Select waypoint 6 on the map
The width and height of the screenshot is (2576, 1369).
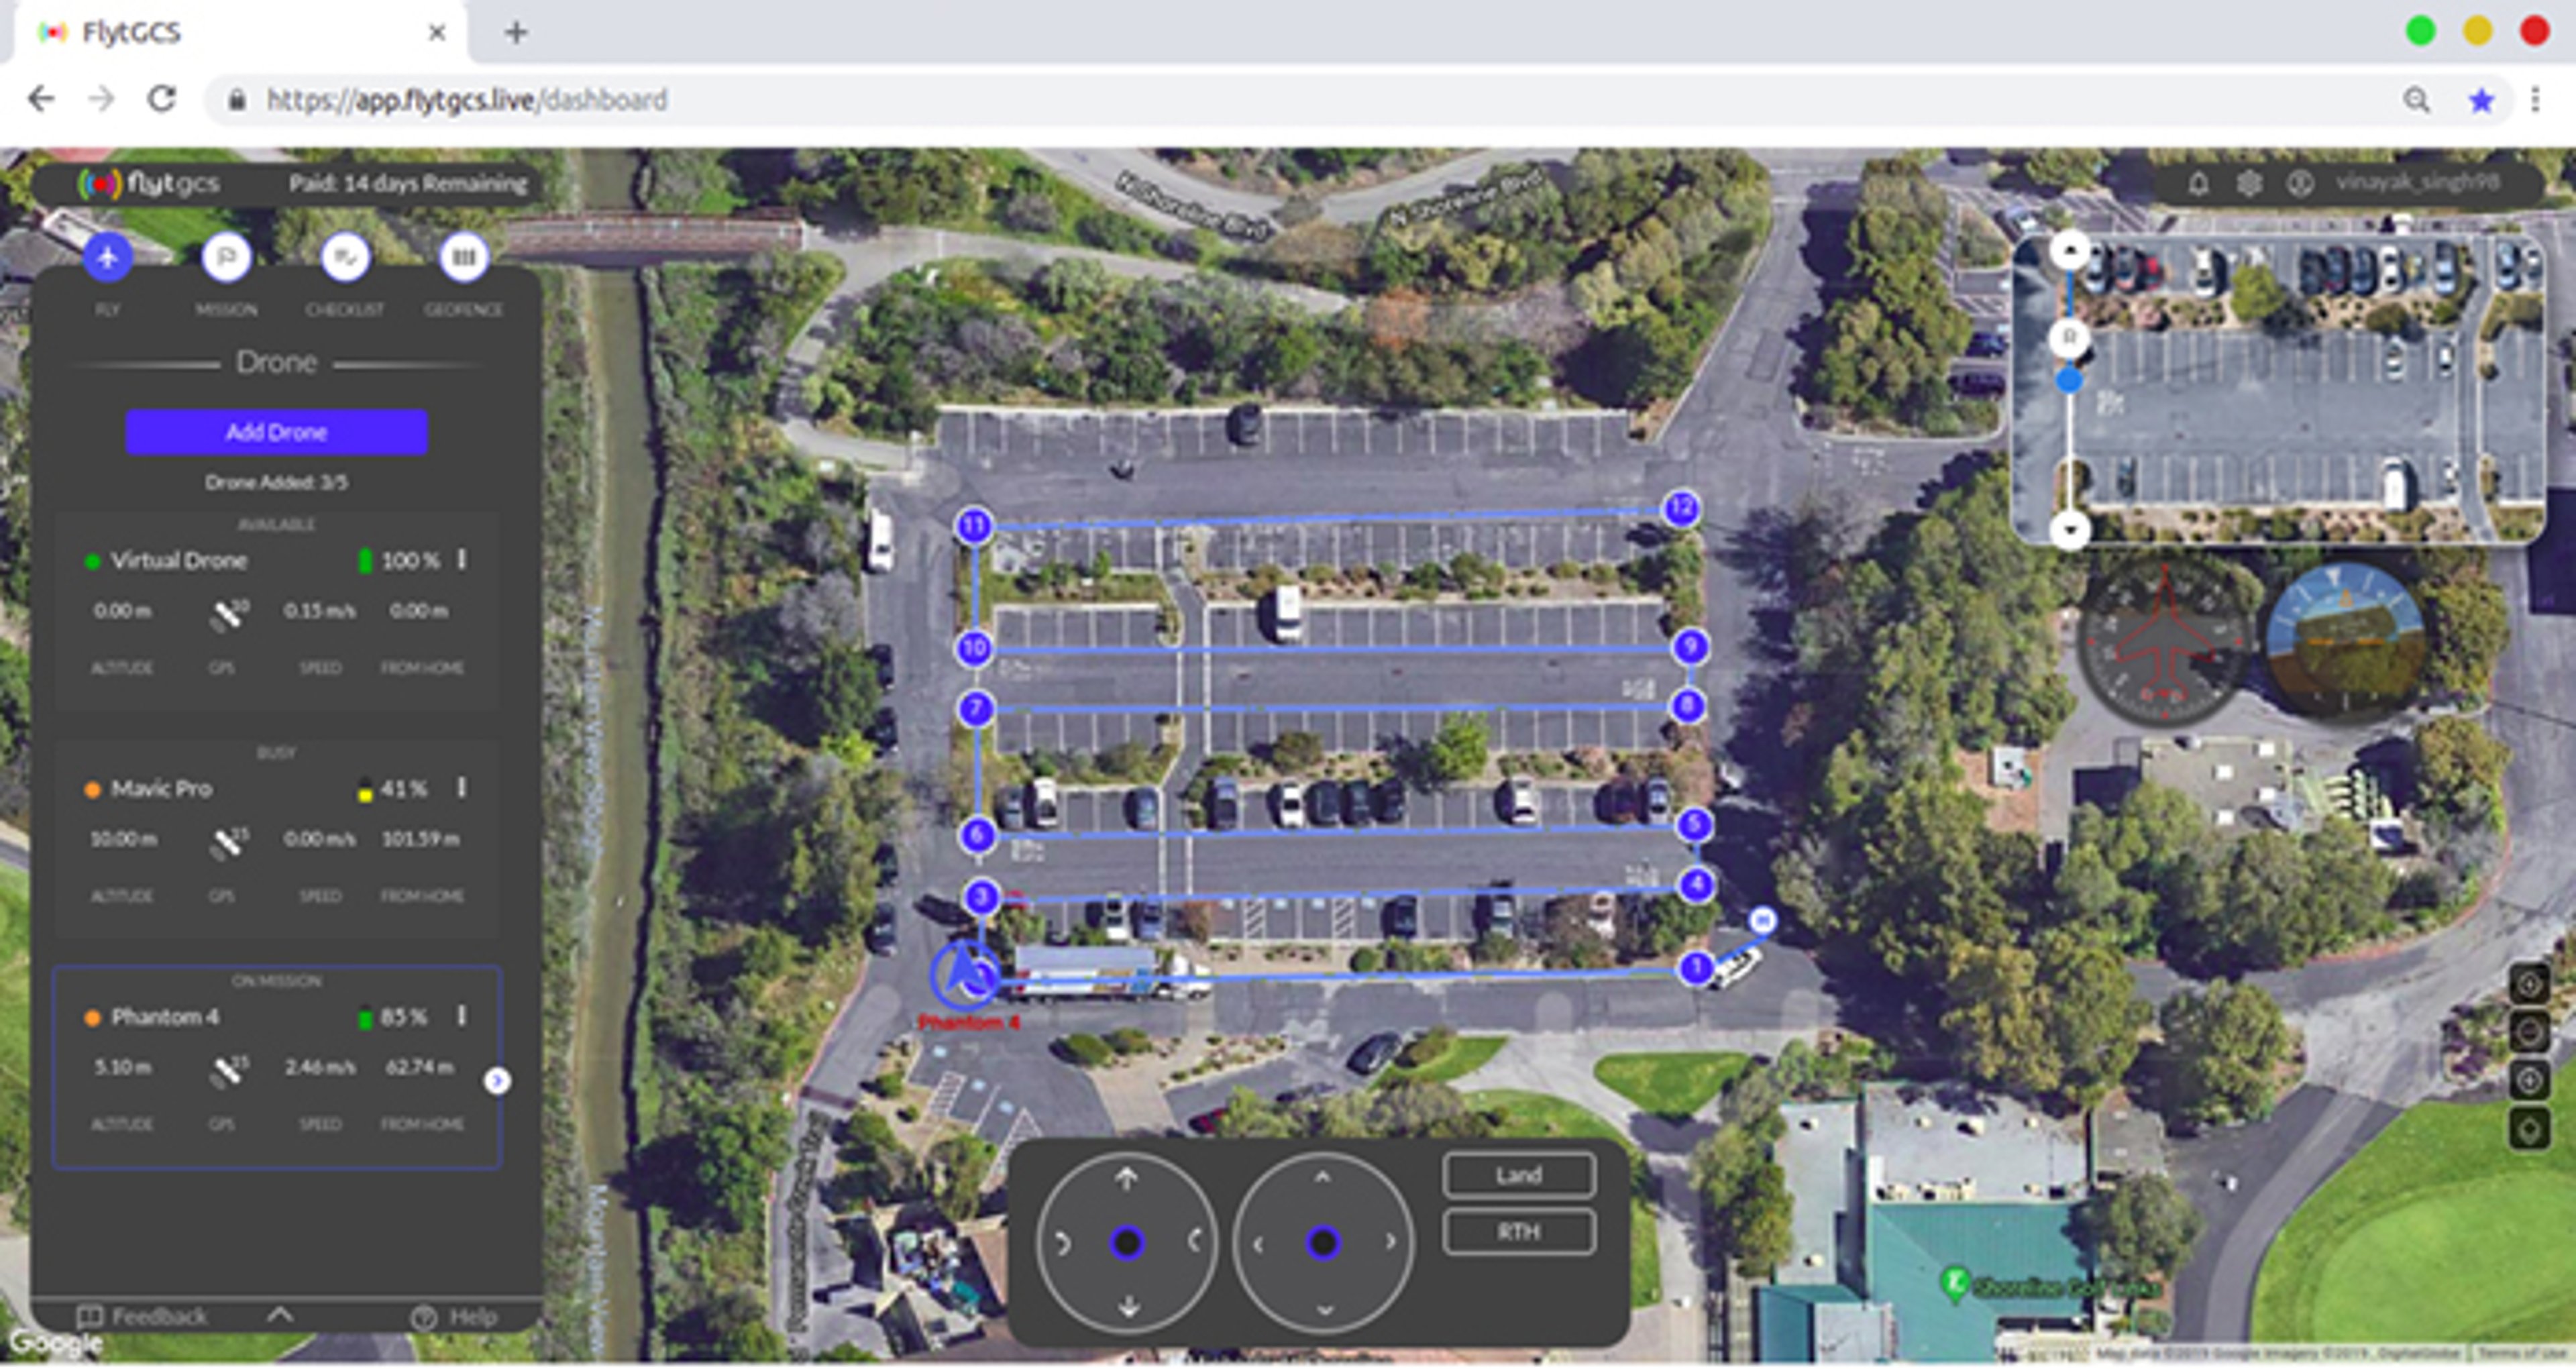pyautogui.click(x=978, y=835)
